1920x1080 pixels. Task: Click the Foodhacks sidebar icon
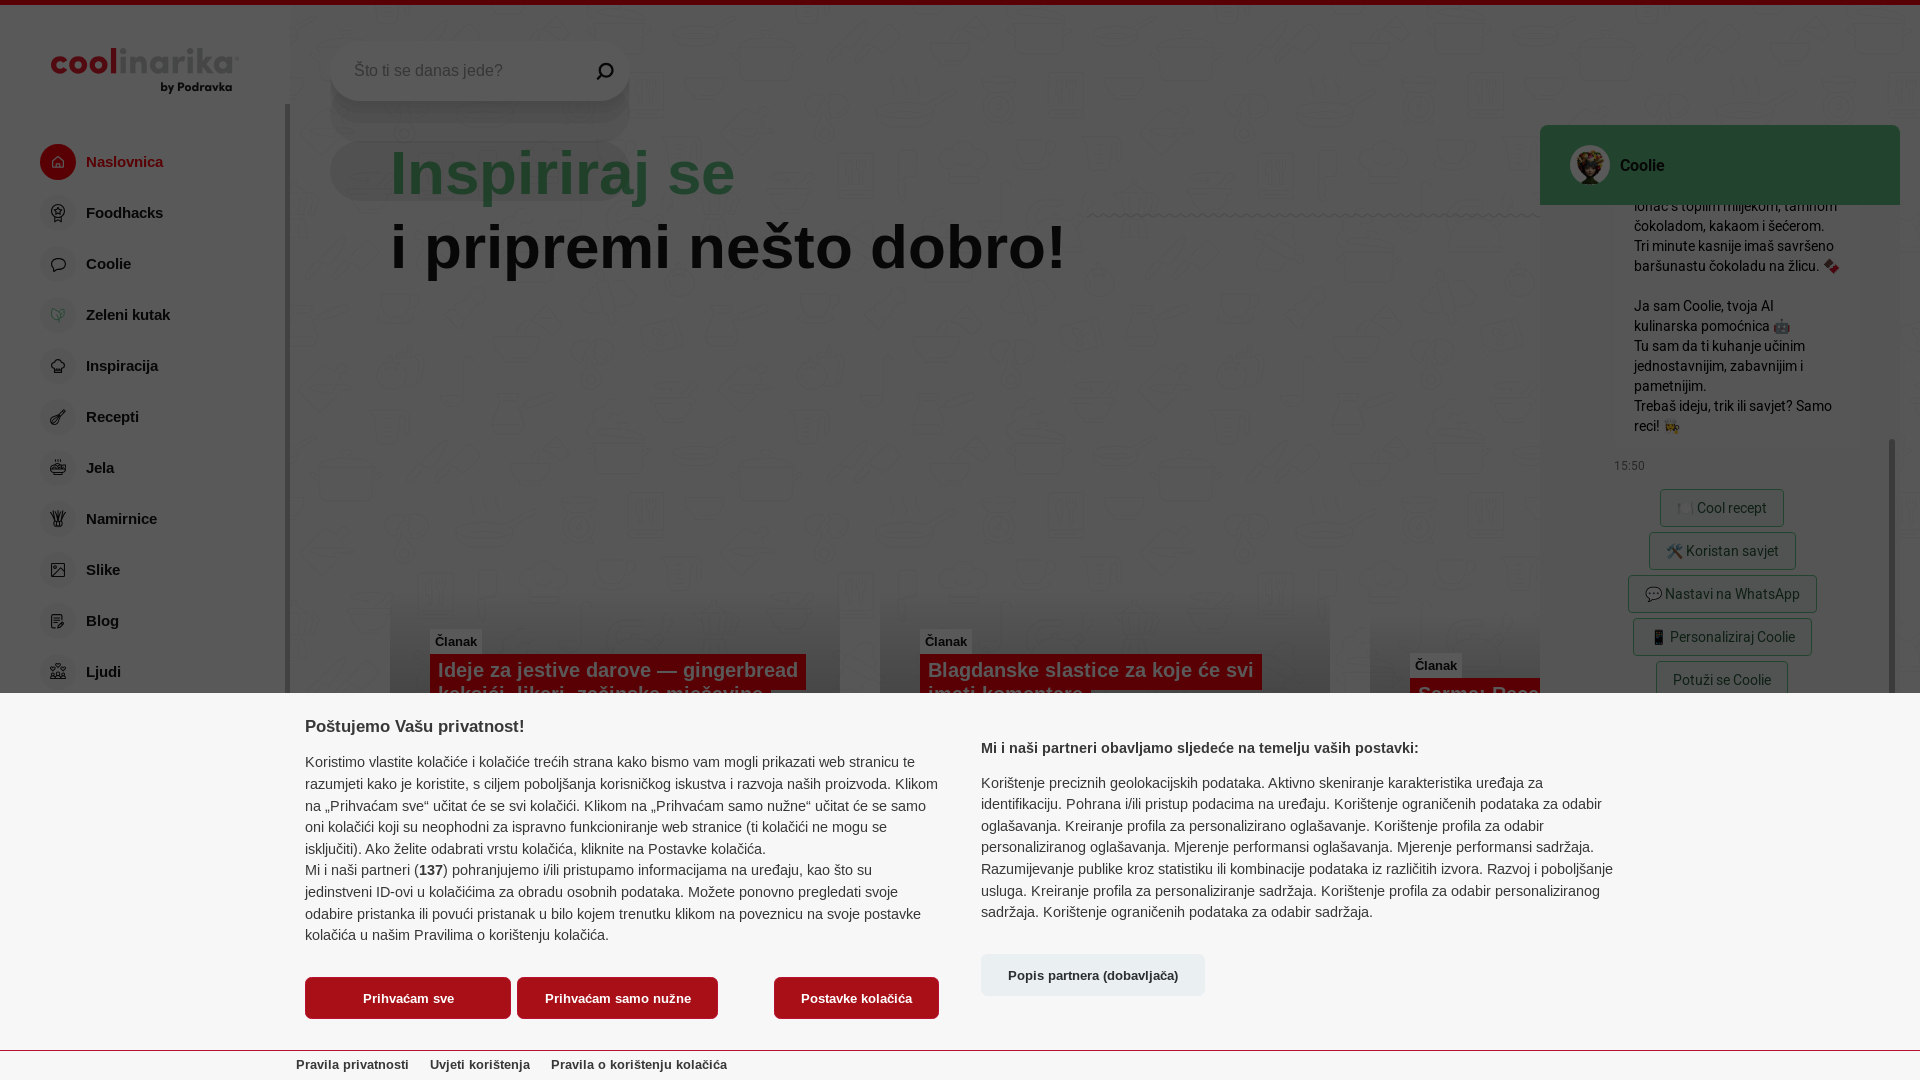(x=58, y=213)
